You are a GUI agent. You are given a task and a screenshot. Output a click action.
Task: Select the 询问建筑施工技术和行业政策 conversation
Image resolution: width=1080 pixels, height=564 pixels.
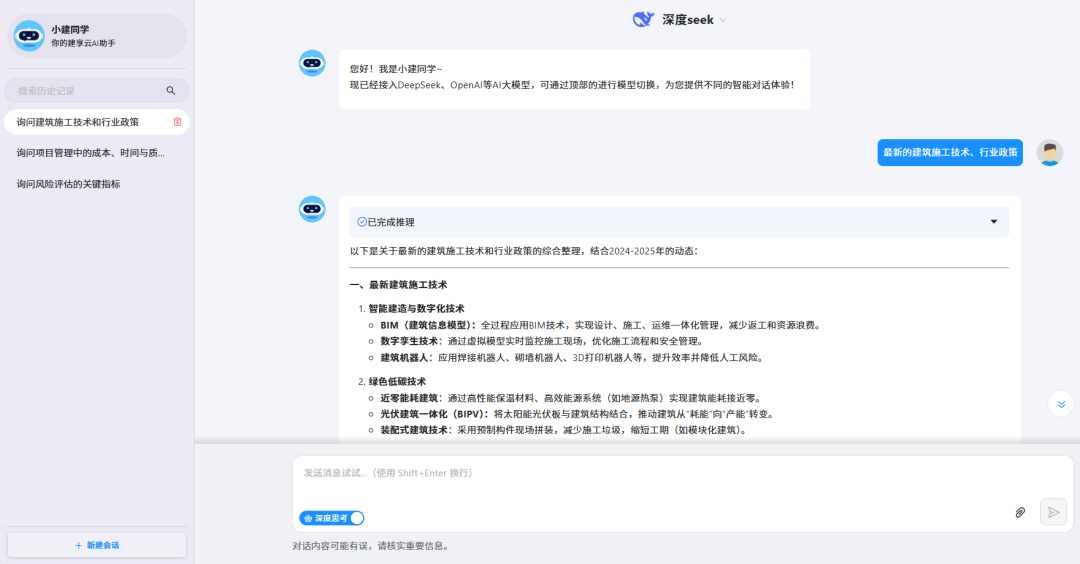[78, 122]
